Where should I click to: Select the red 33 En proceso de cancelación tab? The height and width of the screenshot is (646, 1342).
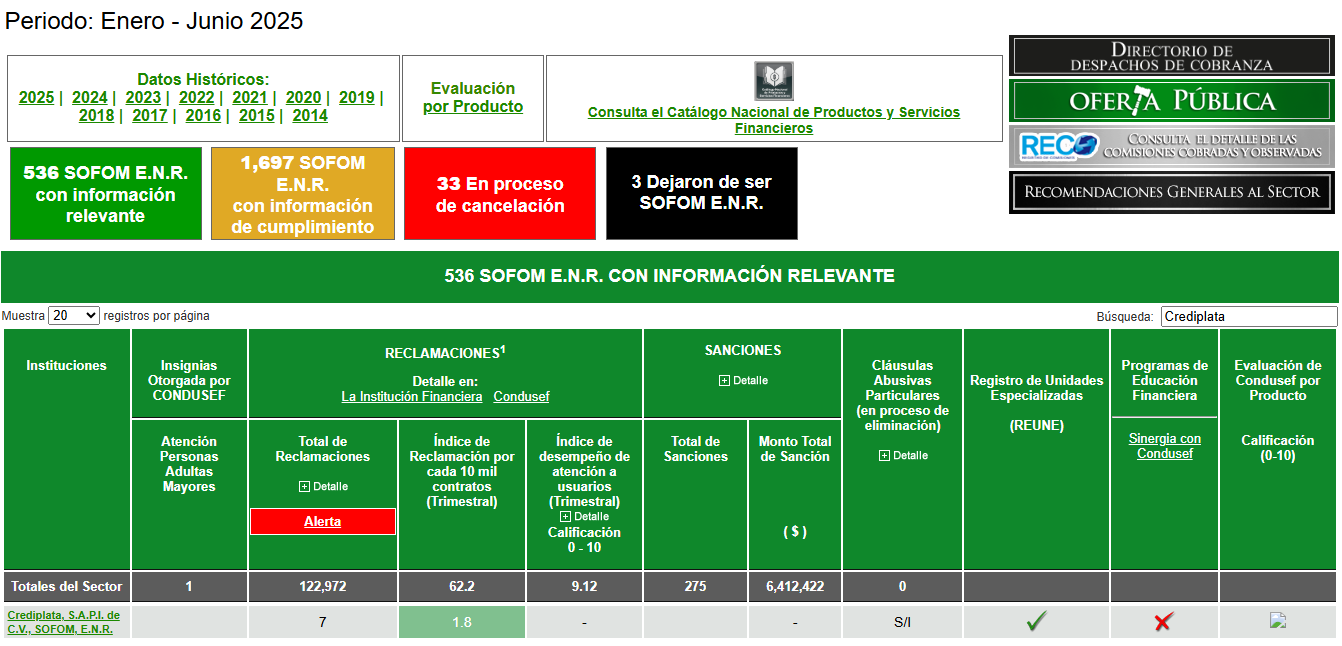coord(499,194)
